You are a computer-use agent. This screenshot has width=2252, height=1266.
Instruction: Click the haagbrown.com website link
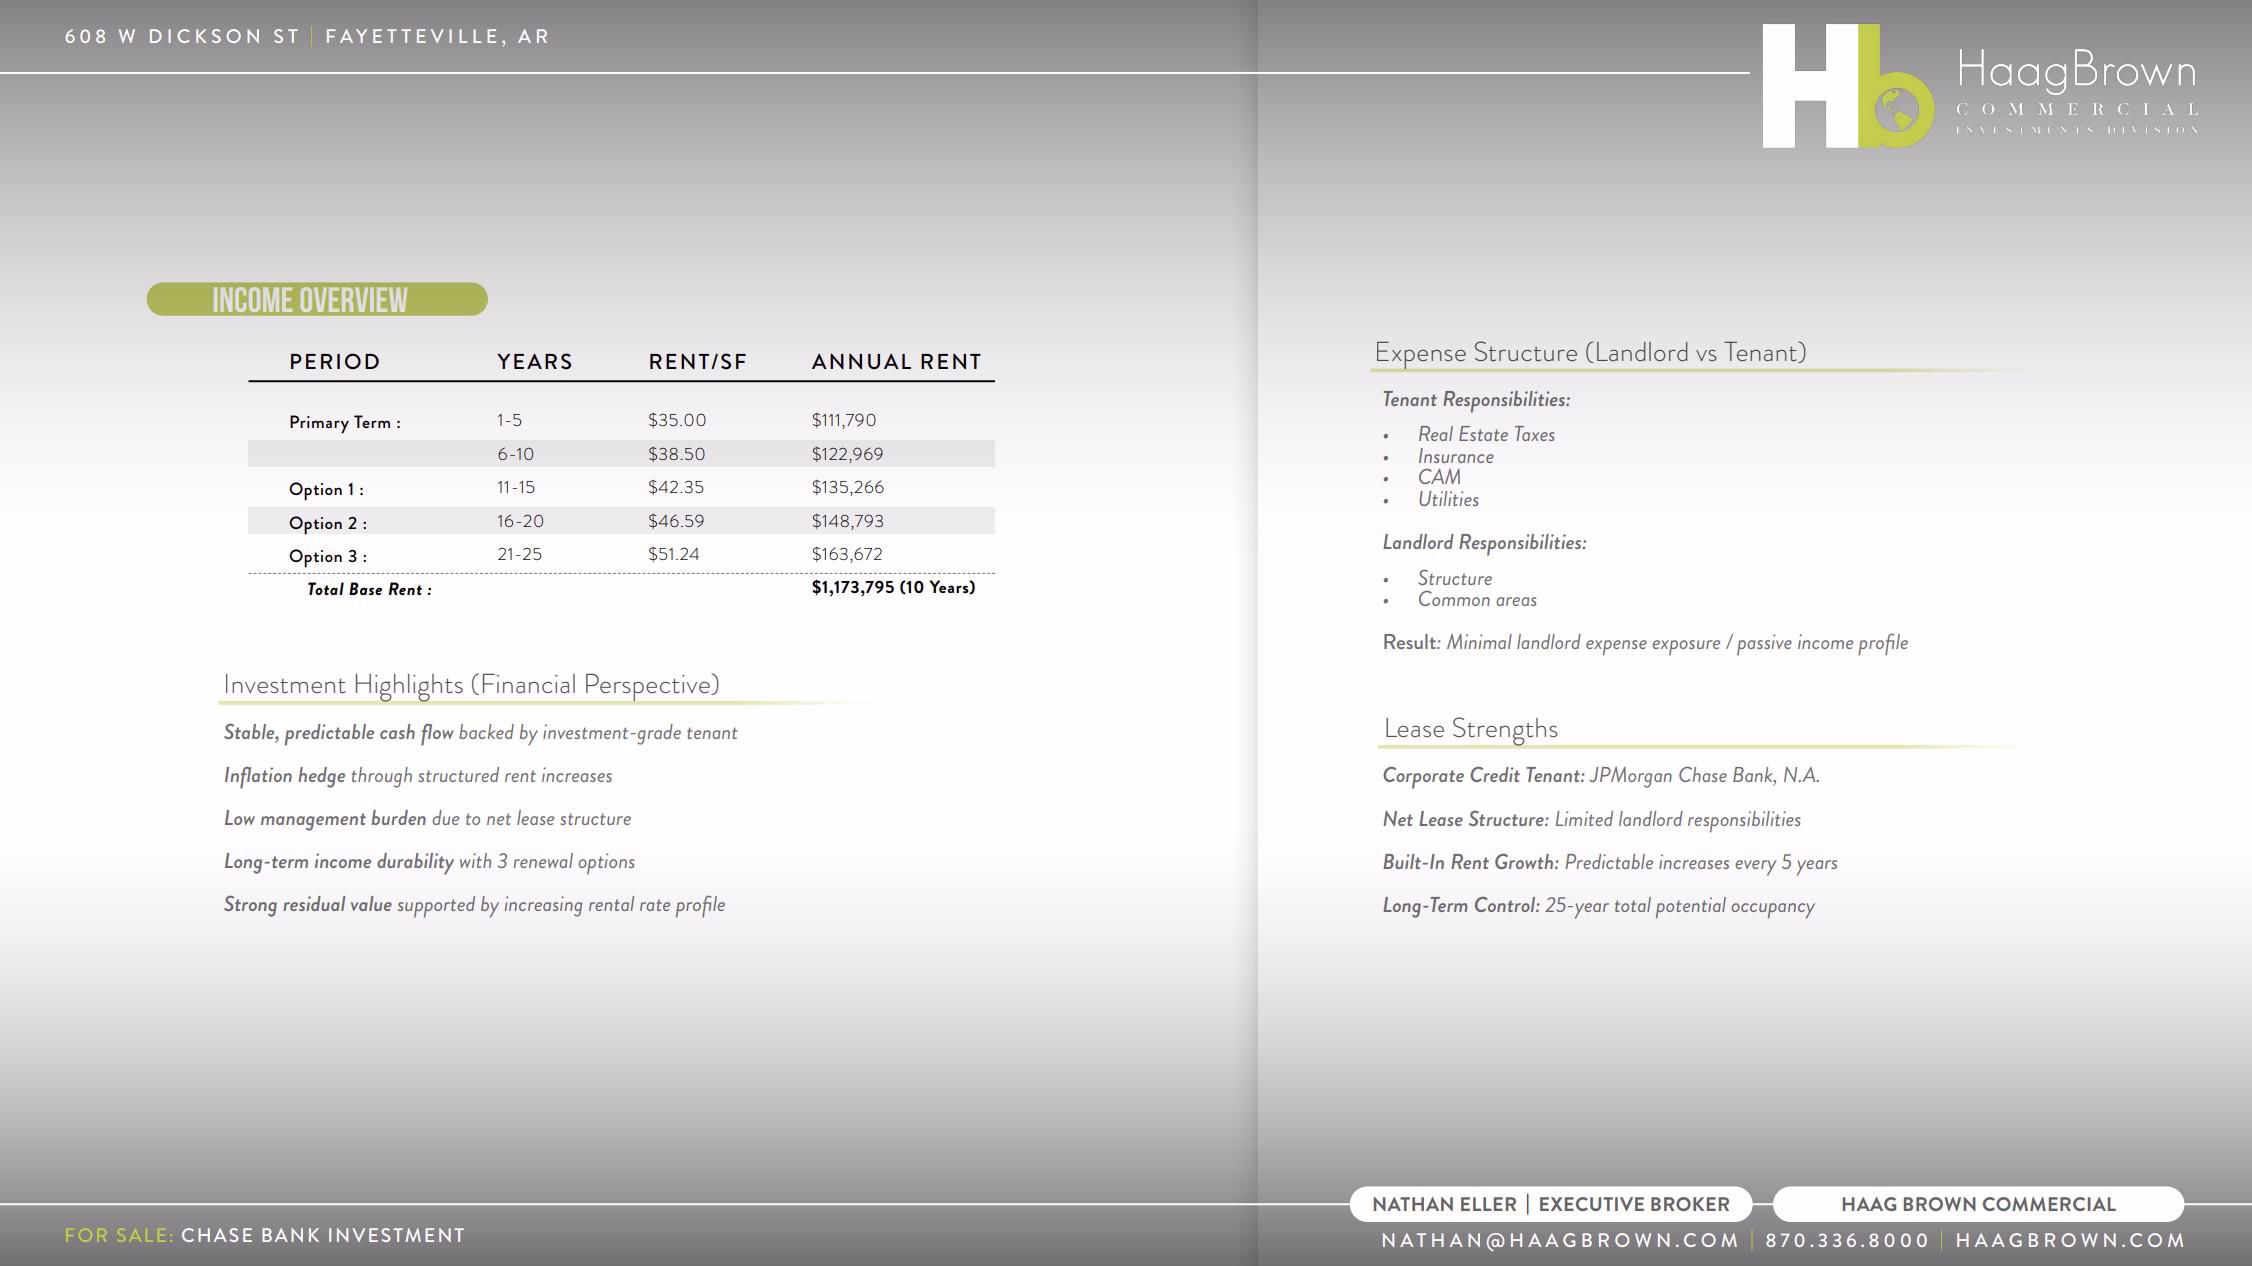[x=2070, y=1240]
